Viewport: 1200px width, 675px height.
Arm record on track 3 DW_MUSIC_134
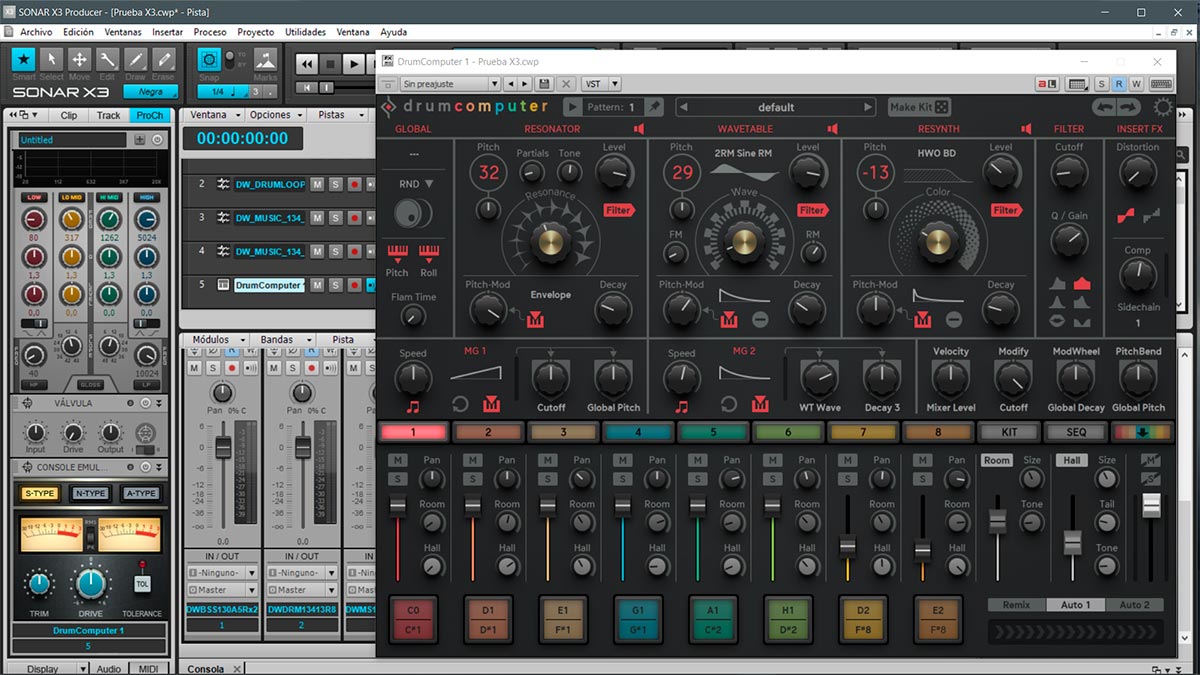[x=353, y=218]
